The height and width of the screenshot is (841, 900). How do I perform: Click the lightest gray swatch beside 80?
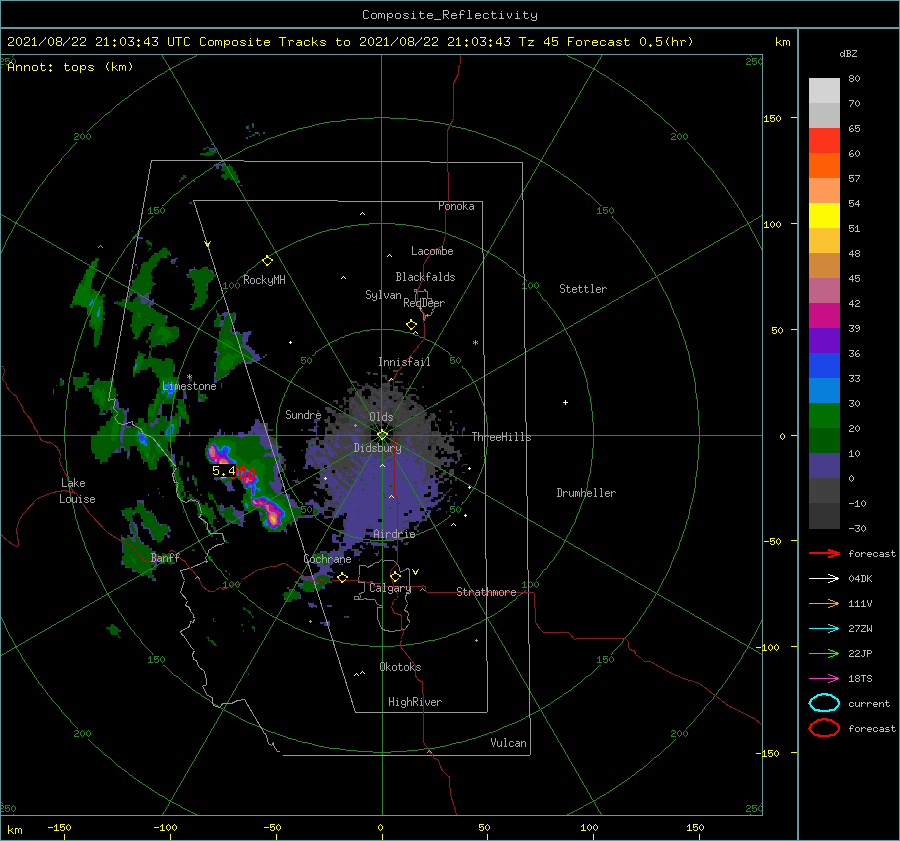tap(824, 91)
